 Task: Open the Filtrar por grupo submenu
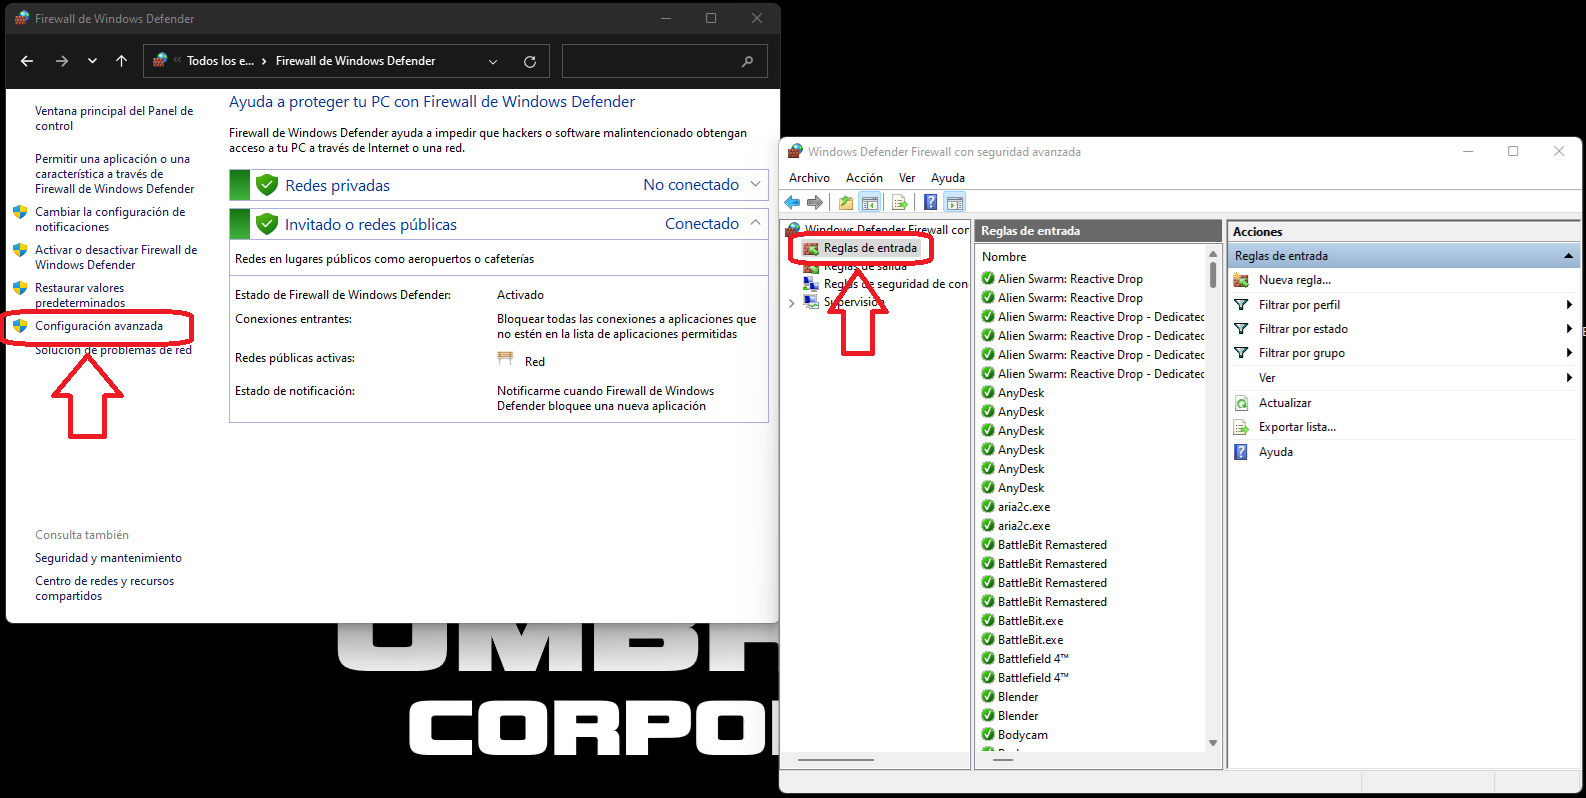(1404, 353)
